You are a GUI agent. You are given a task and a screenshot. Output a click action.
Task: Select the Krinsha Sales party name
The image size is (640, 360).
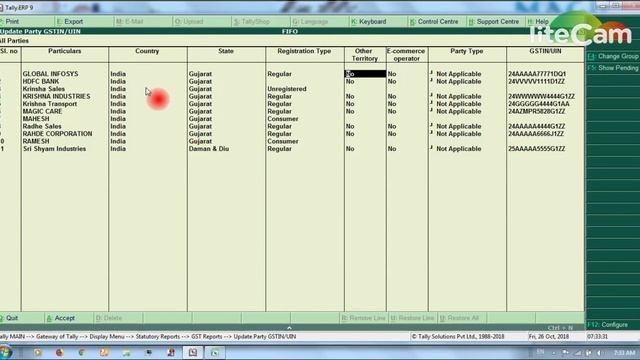coord(44,89)
